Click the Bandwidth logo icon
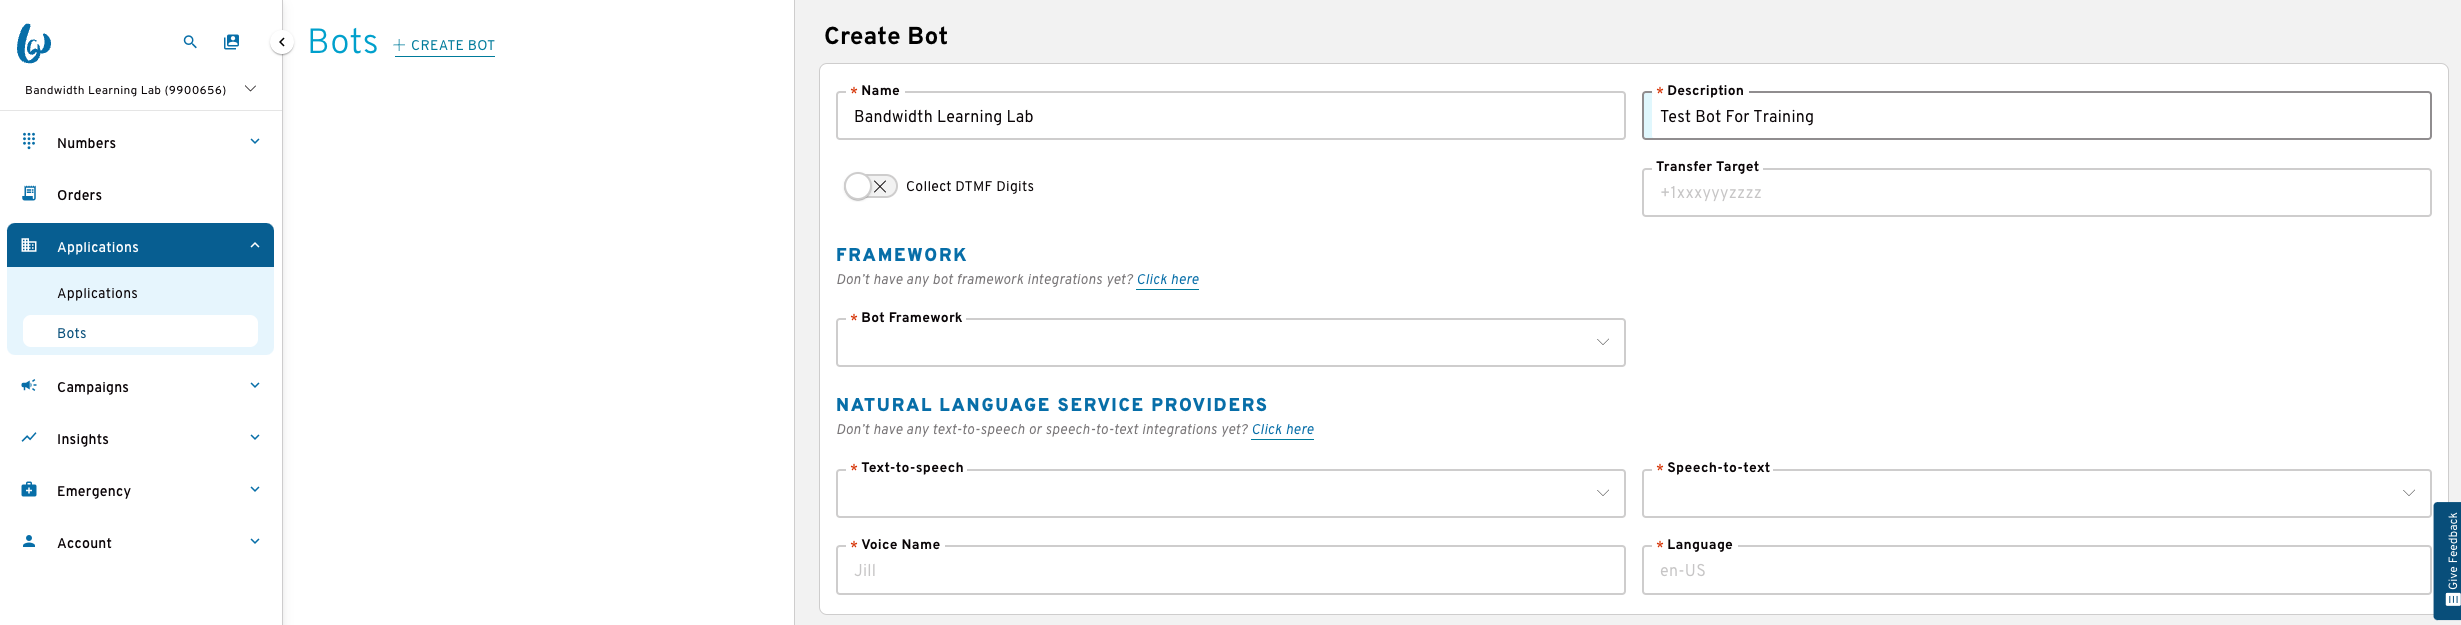This screenshot has width=2461, height=625. [34, 43]
